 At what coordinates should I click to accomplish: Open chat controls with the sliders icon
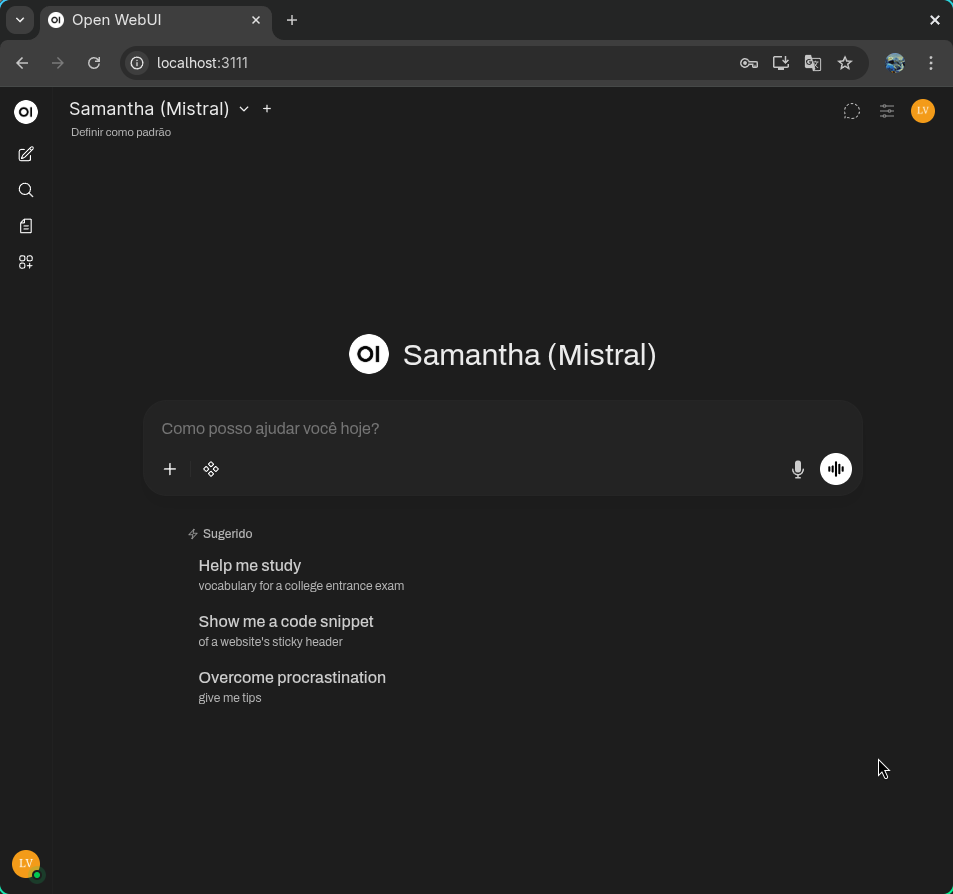pos(887,111)
